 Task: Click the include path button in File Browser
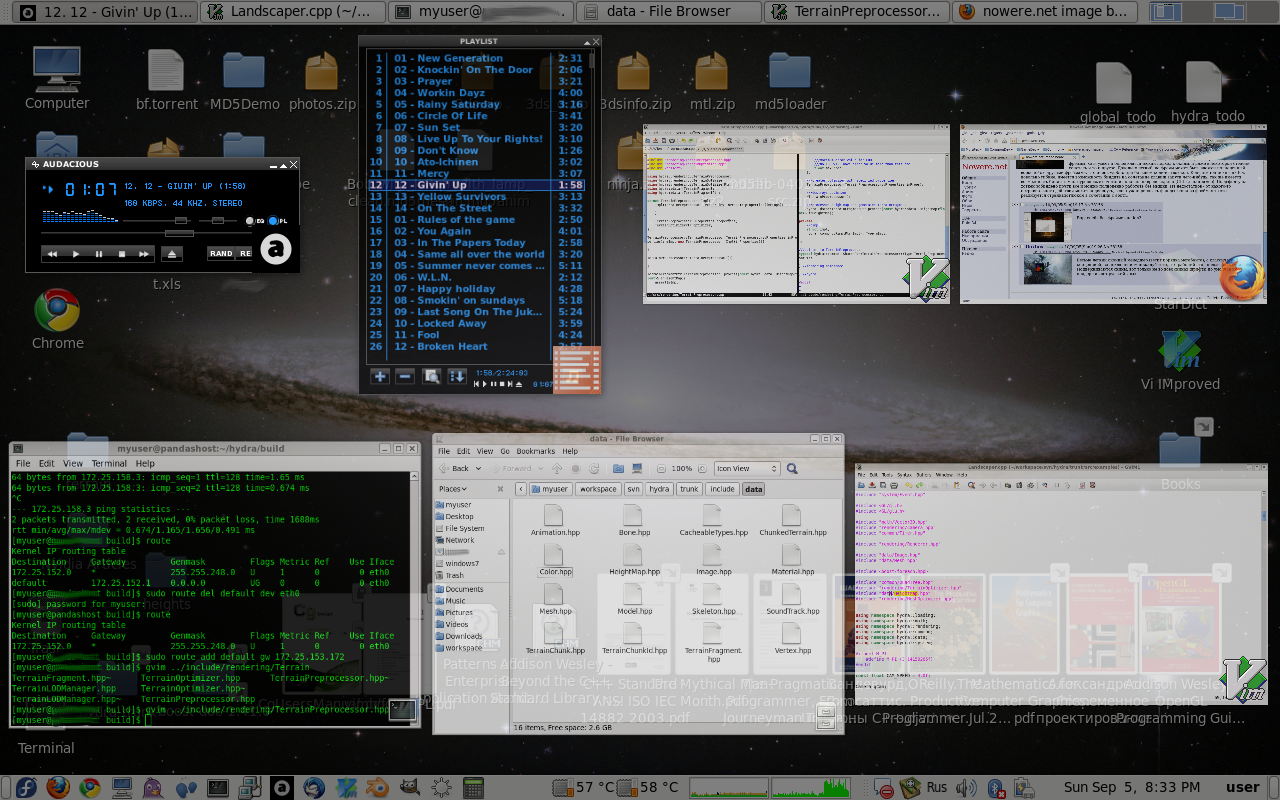click(x=722, y=489)
